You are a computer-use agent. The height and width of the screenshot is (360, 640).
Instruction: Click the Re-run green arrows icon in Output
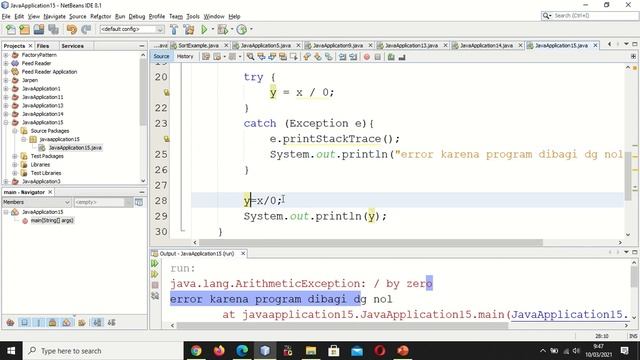[155, 264]
